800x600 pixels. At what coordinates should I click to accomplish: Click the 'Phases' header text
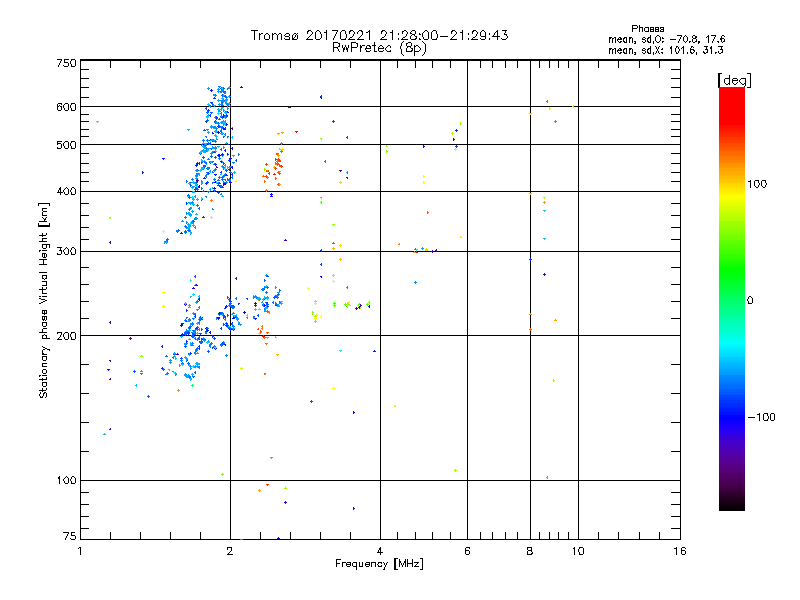tap(647, 29)
